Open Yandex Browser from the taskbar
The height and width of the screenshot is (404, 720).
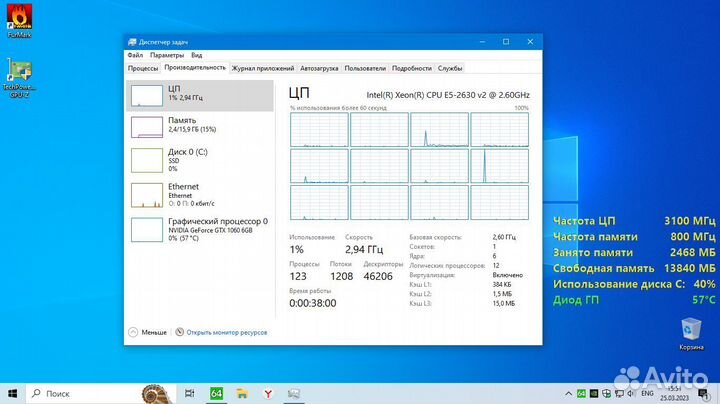click(268, 393)
